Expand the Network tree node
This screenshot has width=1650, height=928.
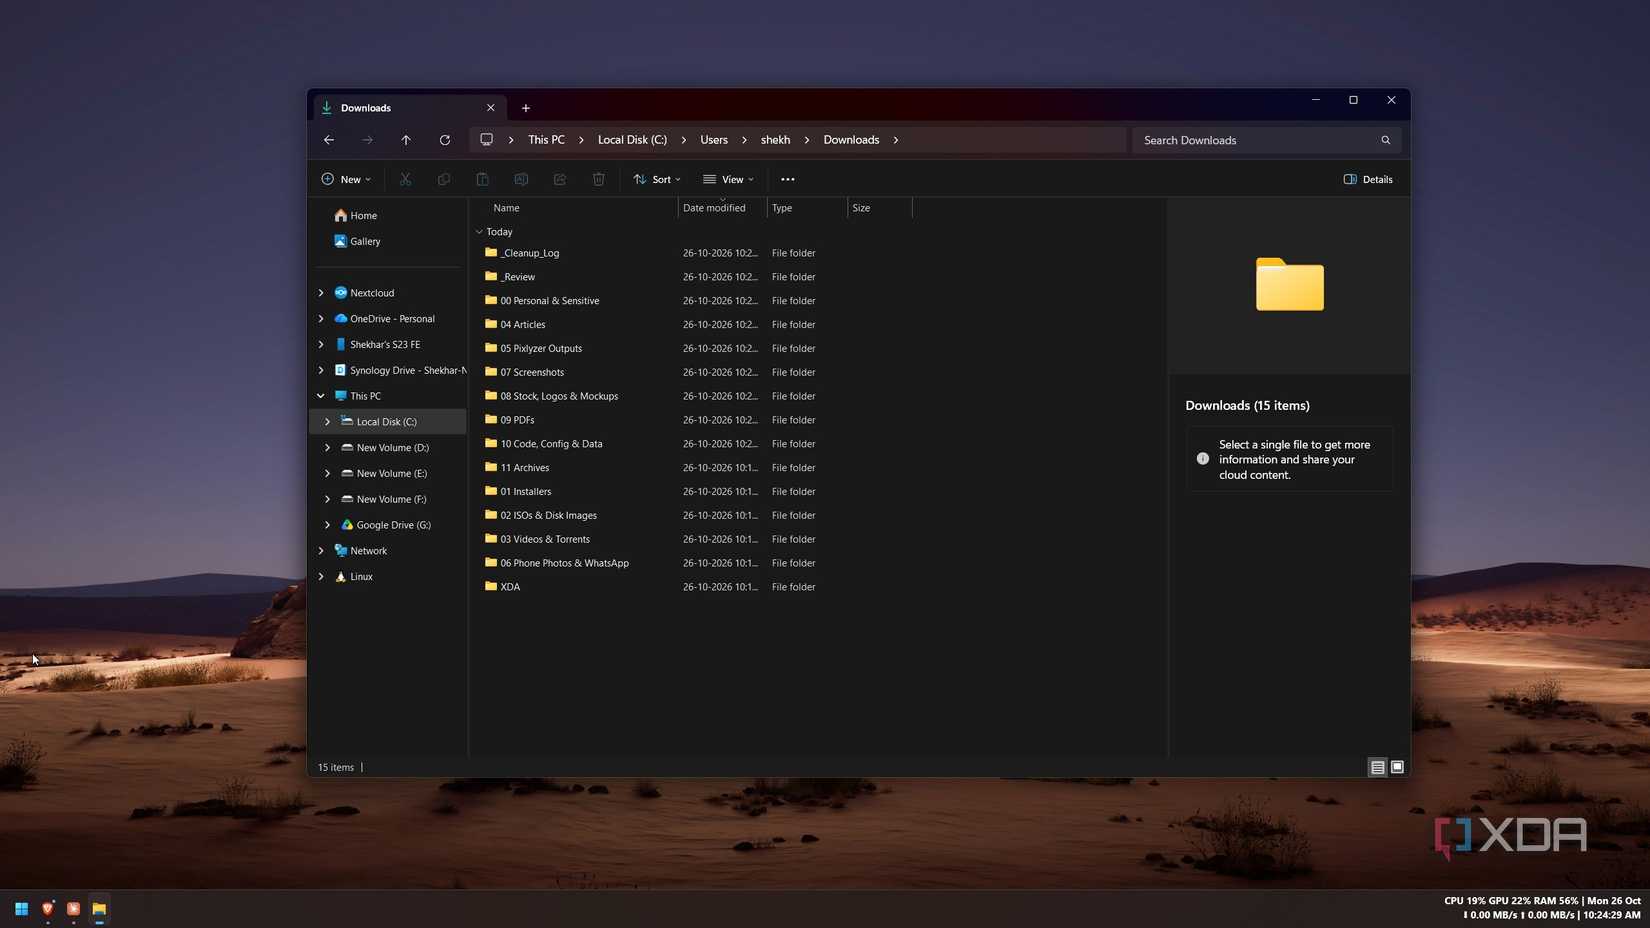pyautogui.click(x=321, y=551)
